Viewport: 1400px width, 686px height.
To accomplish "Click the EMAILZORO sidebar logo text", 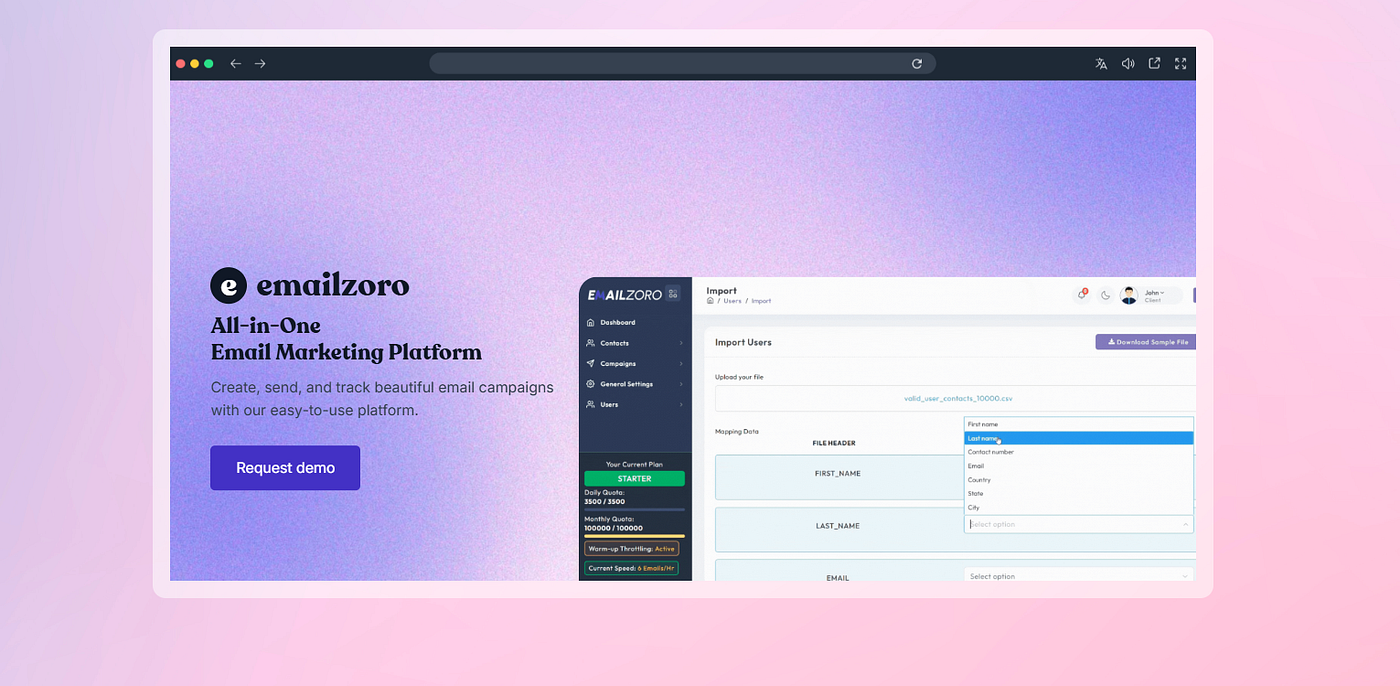I will click(x=625, y=294).
